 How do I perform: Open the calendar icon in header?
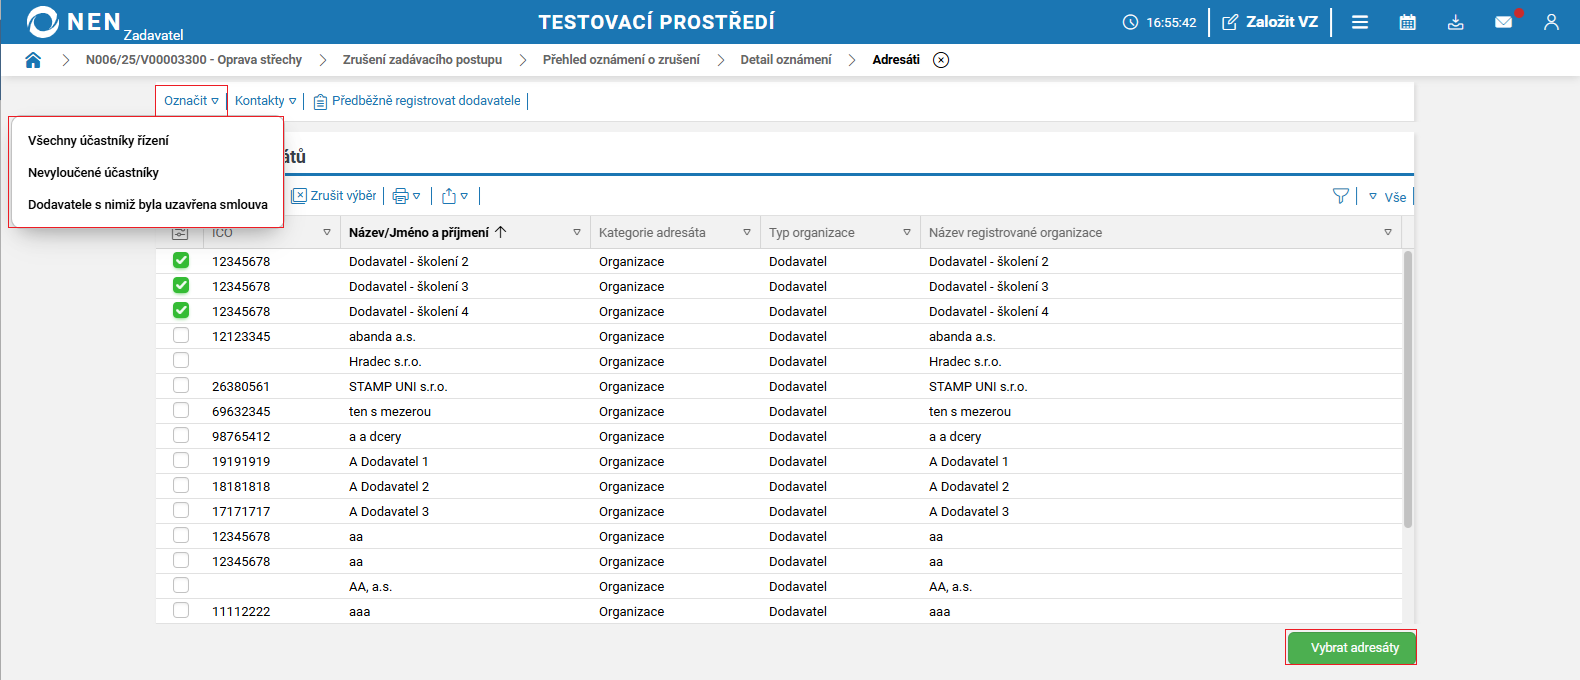[x=1407, y=22]
